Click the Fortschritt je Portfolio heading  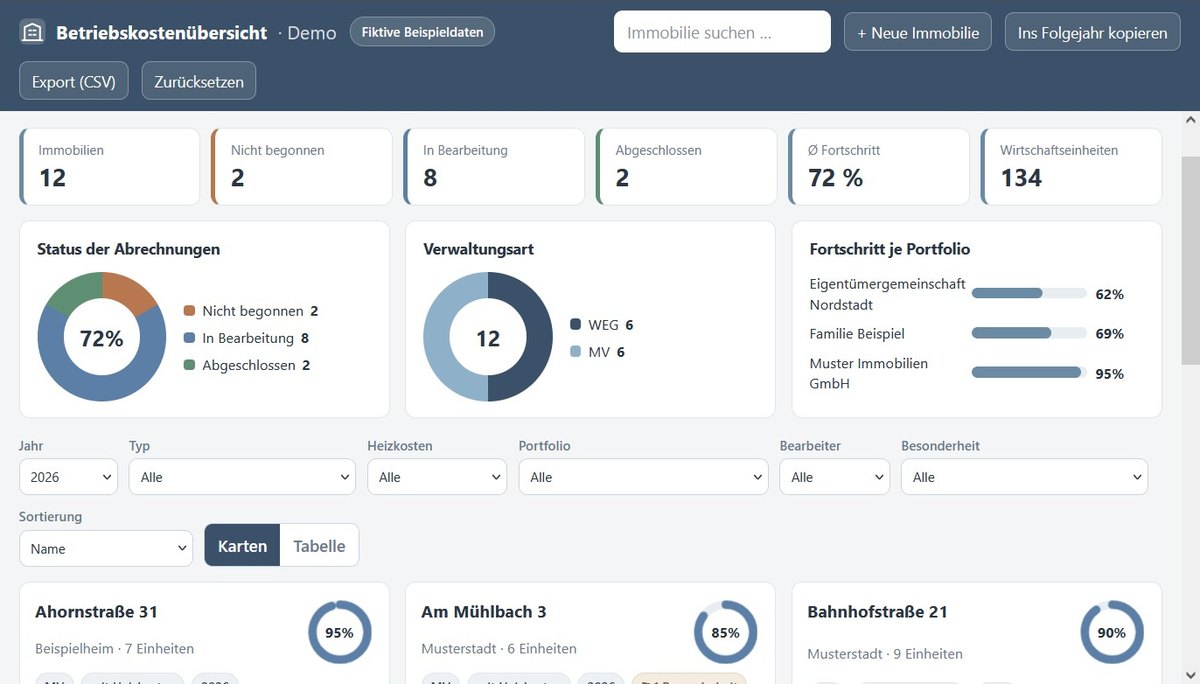tap(890, 249)
